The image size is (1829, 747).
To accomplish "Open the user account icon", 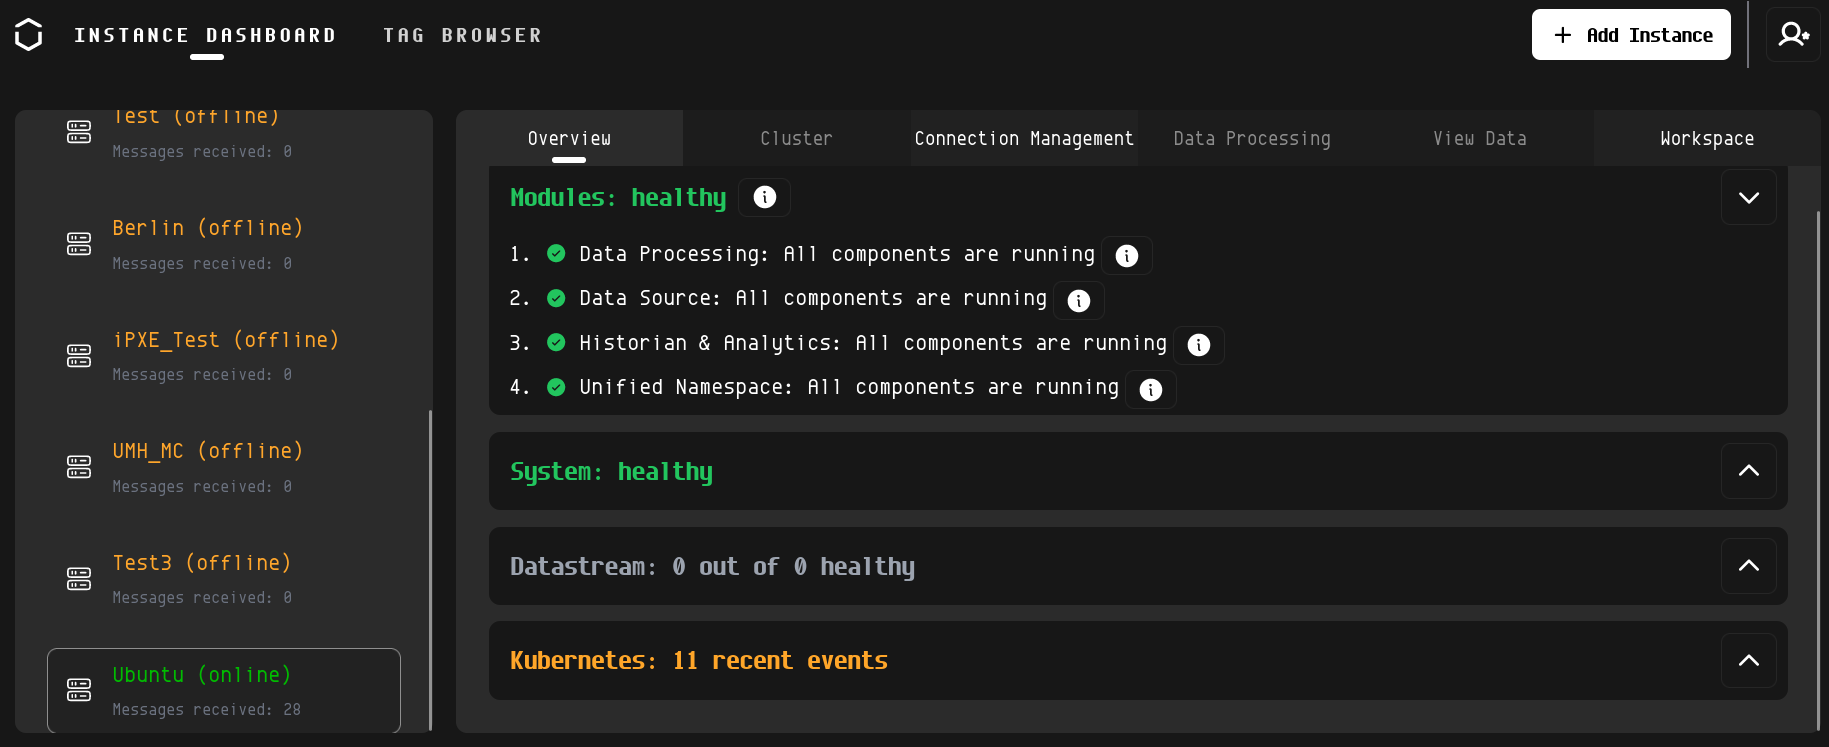I will tap(1793, 35).
